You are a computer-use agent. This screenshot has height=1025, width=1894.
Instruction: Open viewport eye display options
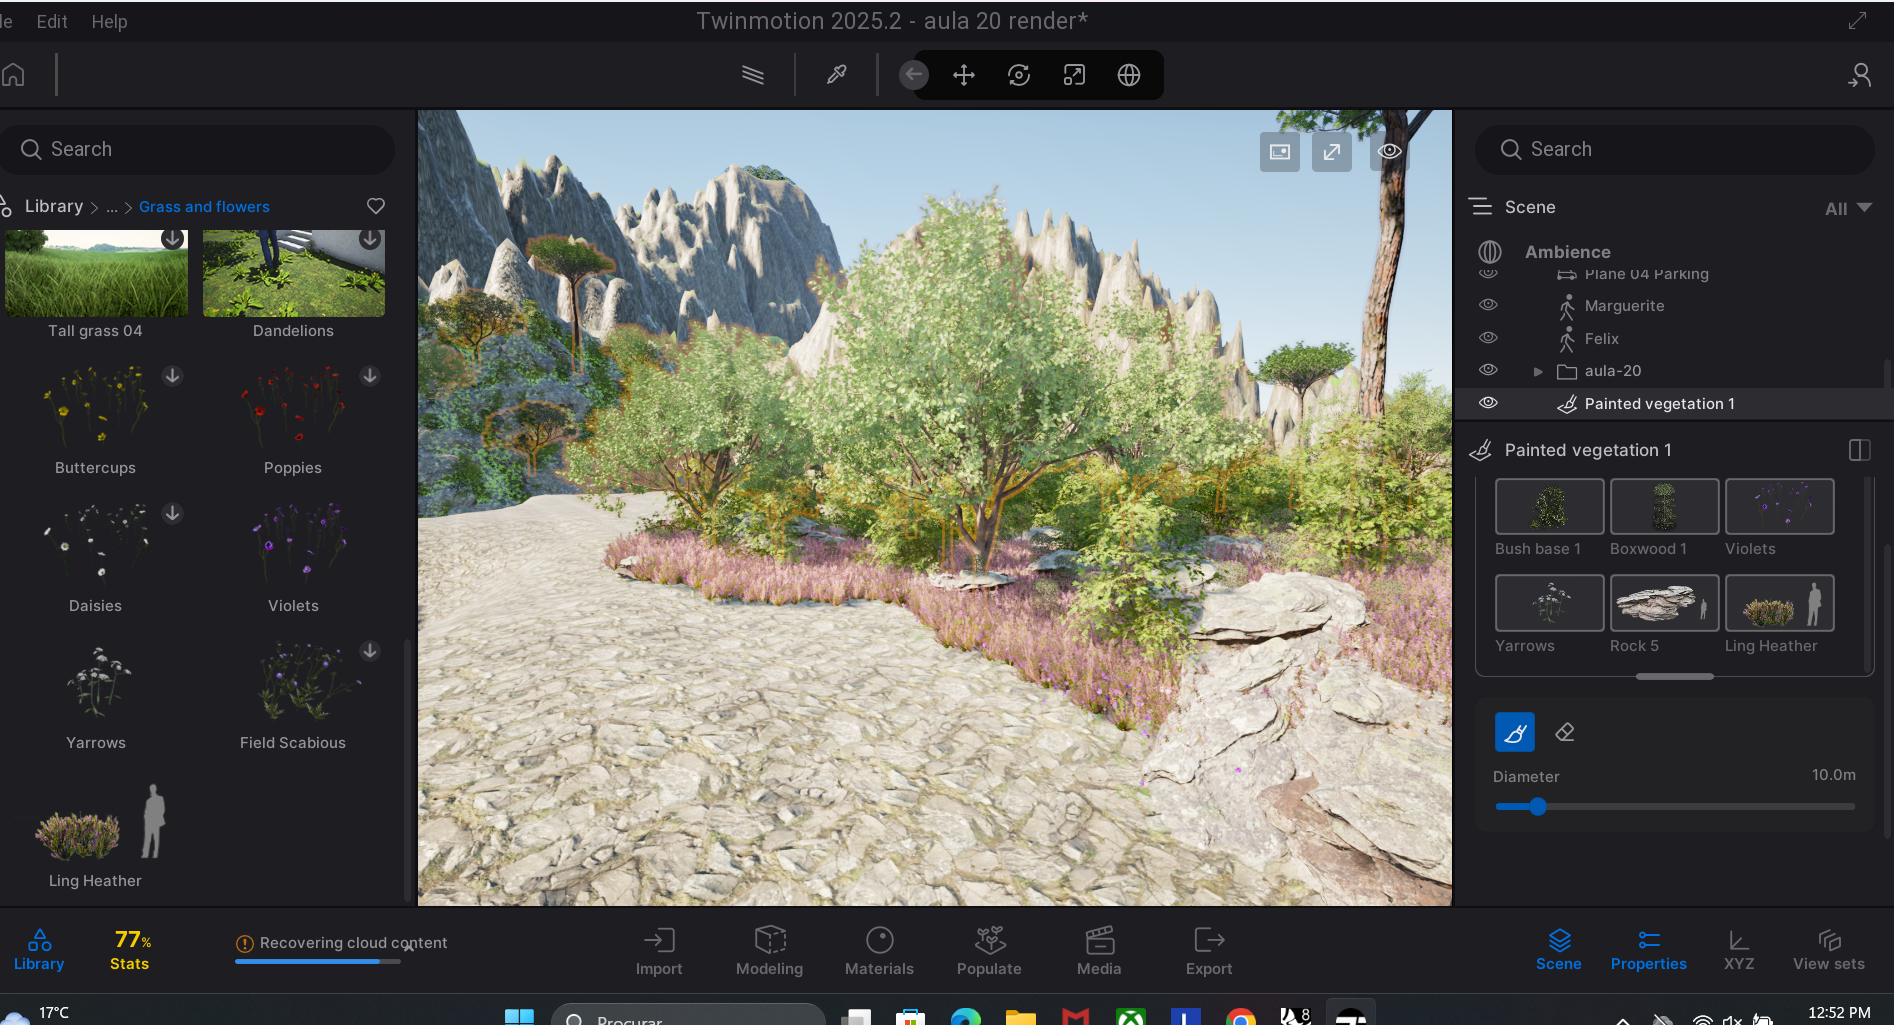(x=1389, y=152)
